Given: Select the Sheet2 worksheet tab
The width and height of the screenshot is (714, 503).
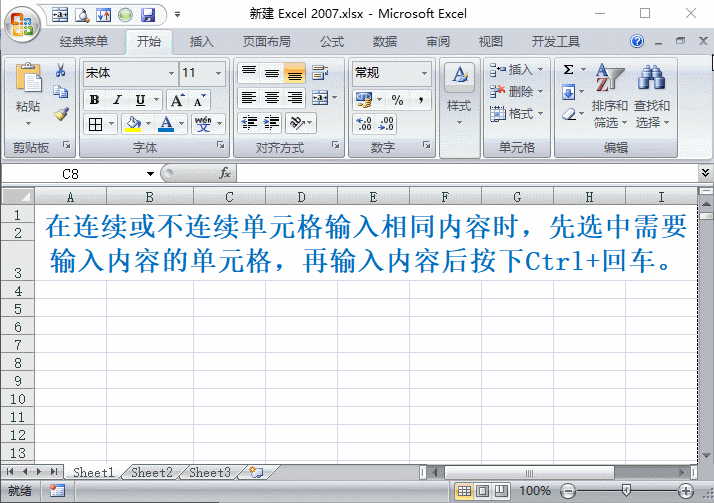Looking at the screenshot, I should [152, 473].
